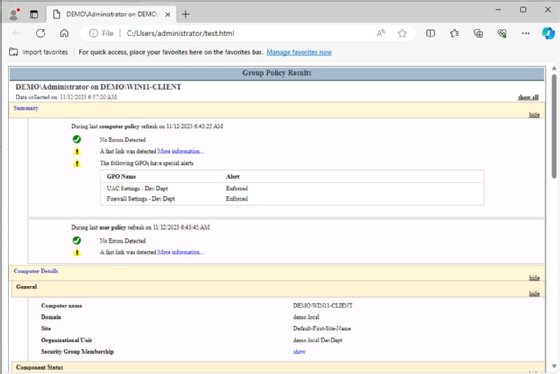Screen dimensions: 560x374
Task: Select the DEMO\Administrator tab
Action: (x=111, y=14)
